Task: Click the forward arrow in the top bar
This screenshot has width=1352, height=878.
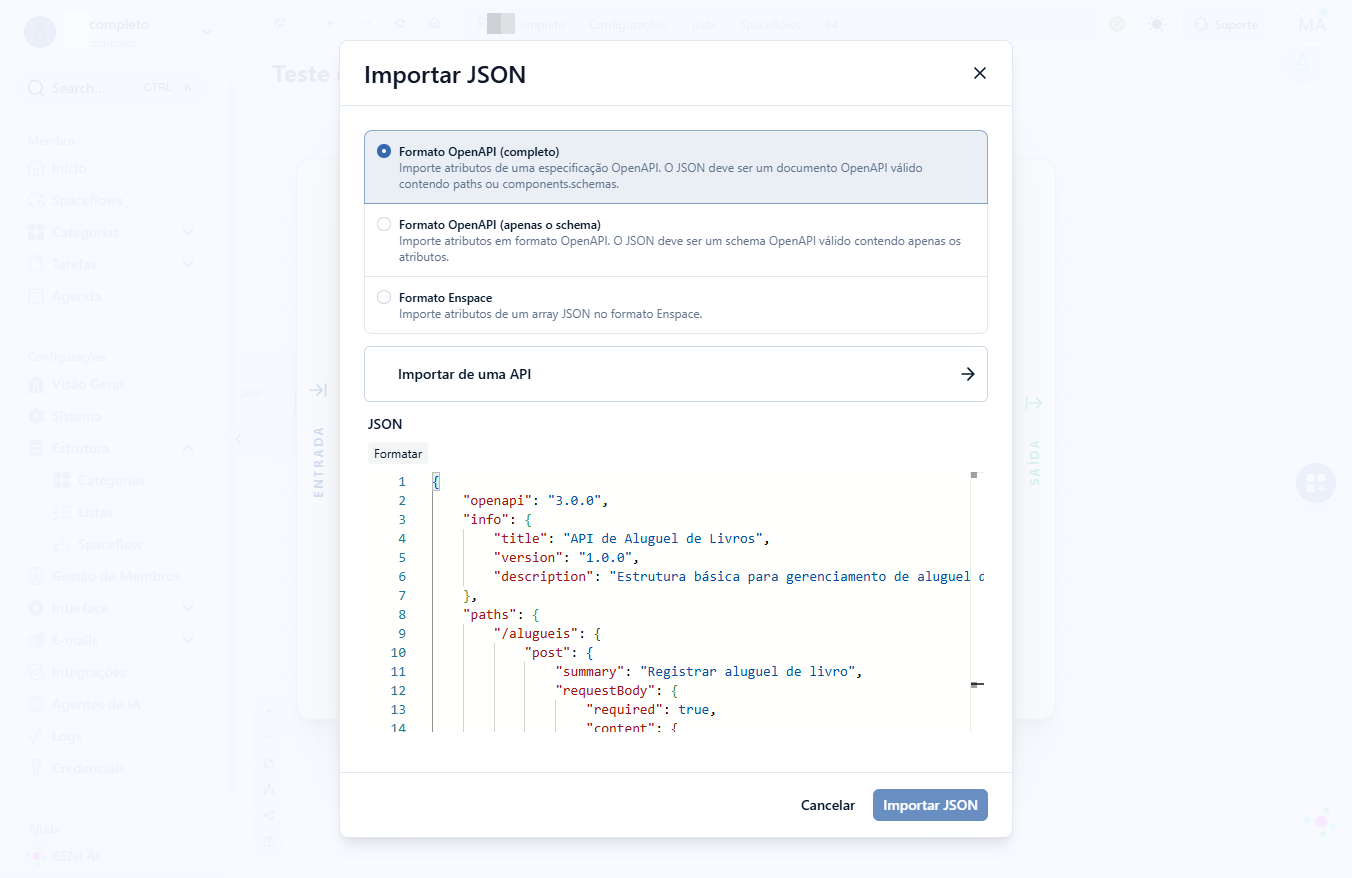Action: click(367, 23)
